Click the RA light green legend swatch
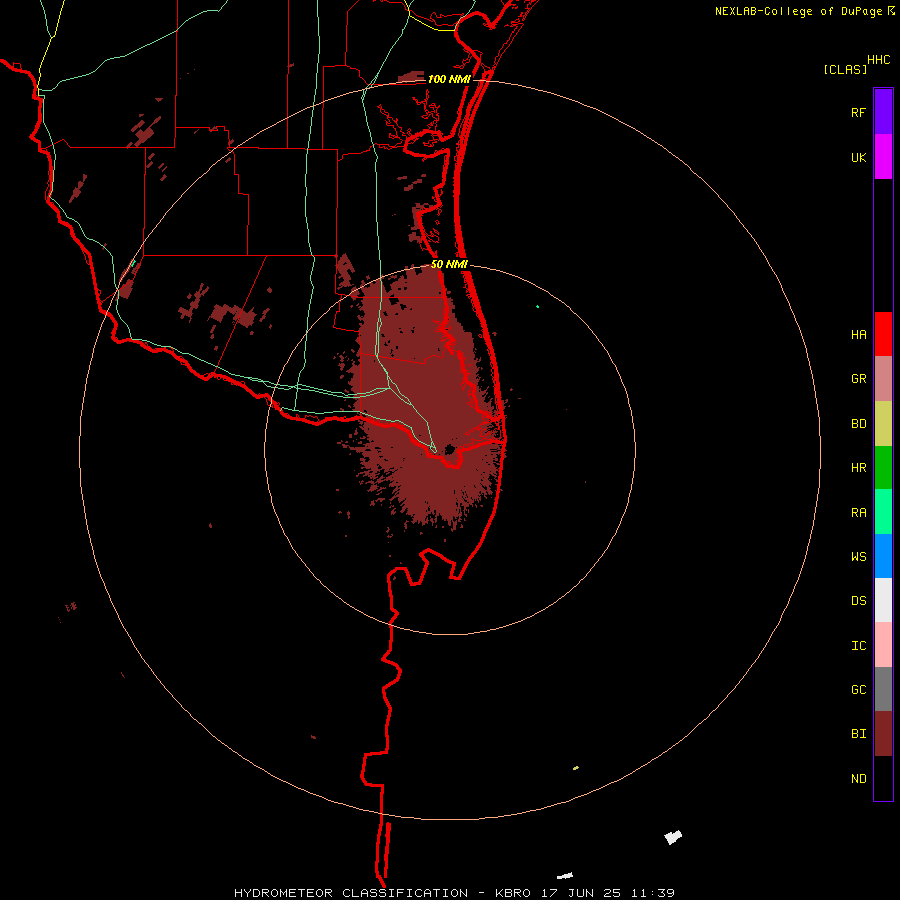Screen dimensions: 900x900 [883, 512]
